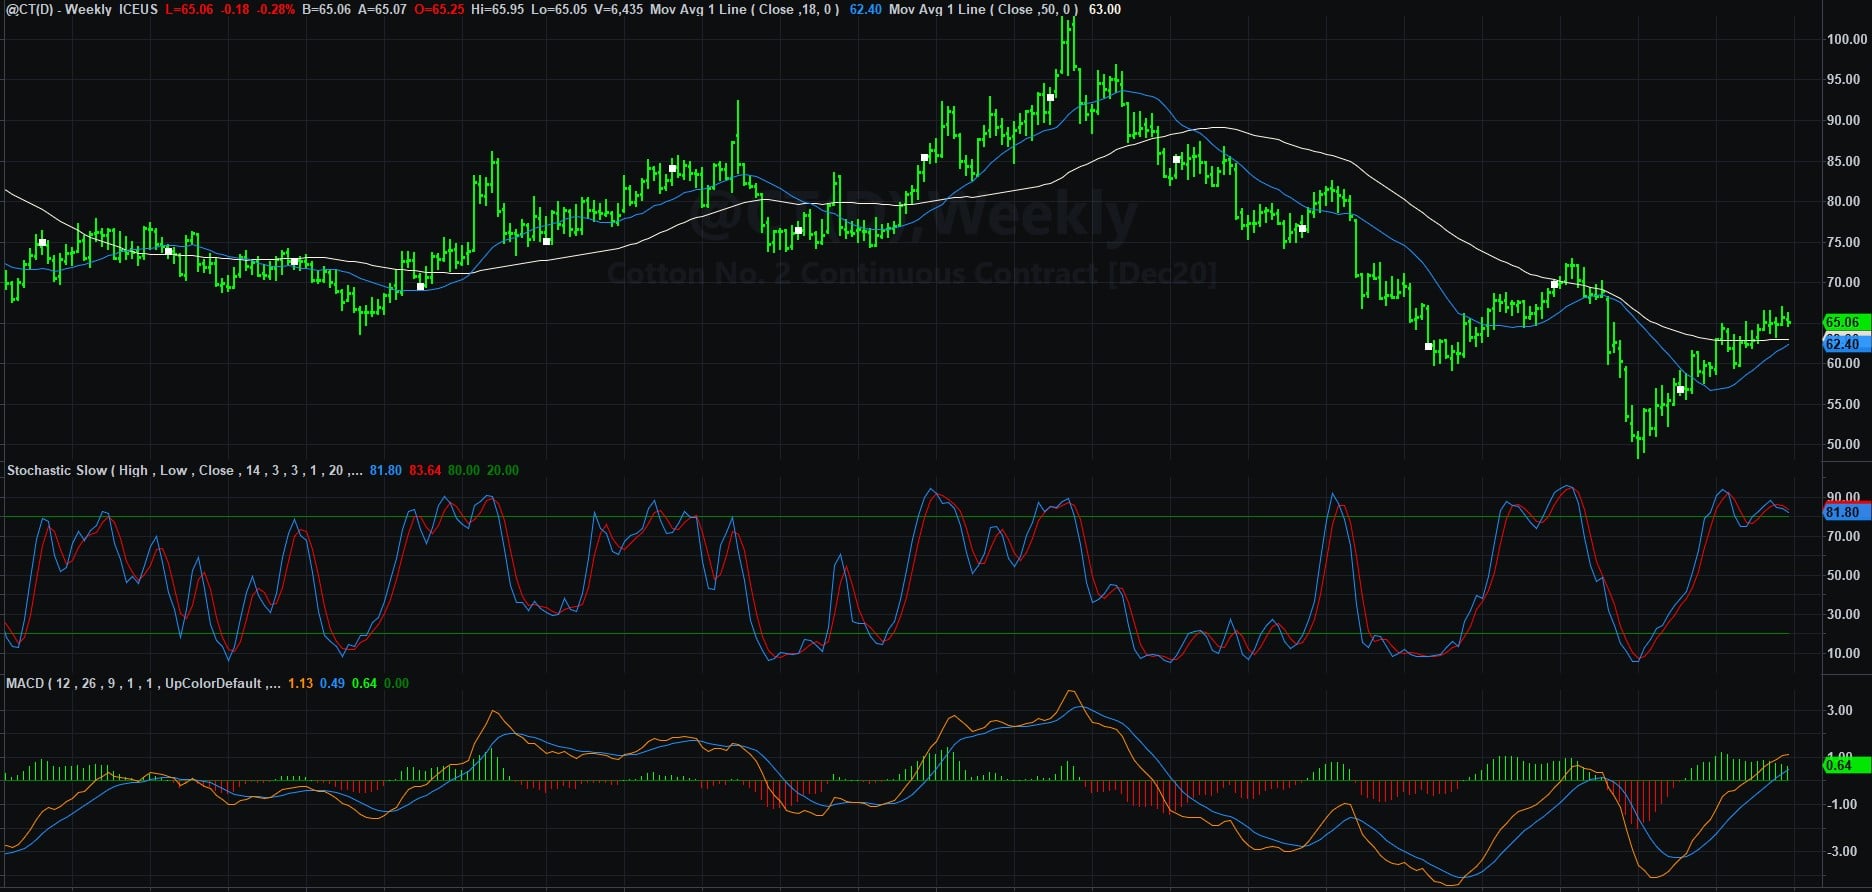This screenshot has width=1872, height=892.
Task: Click the Lo=65.05 low value
Action: (560, 9)
